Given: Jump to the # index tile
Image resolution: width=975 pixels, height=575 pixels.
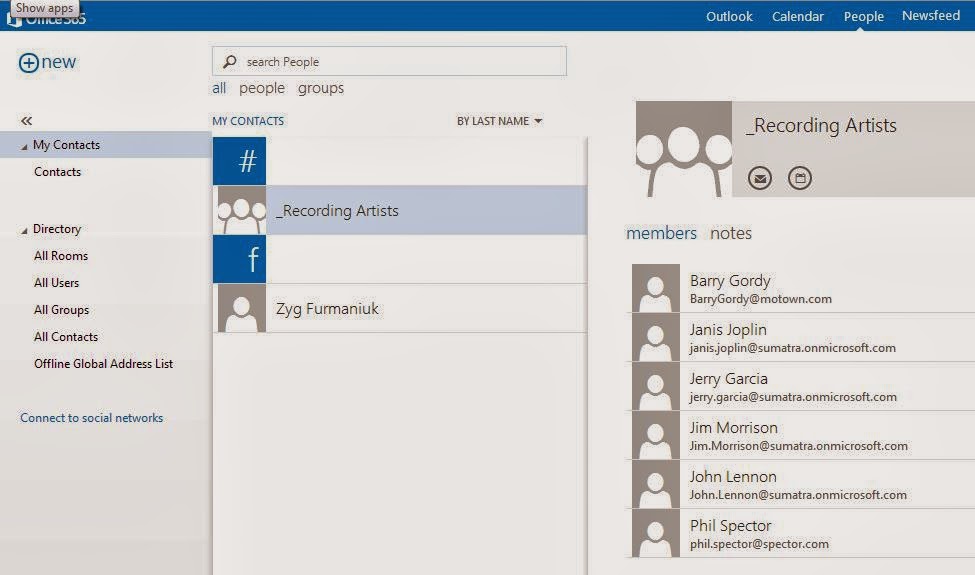Looking at the screenshot, I should [240, 161].
